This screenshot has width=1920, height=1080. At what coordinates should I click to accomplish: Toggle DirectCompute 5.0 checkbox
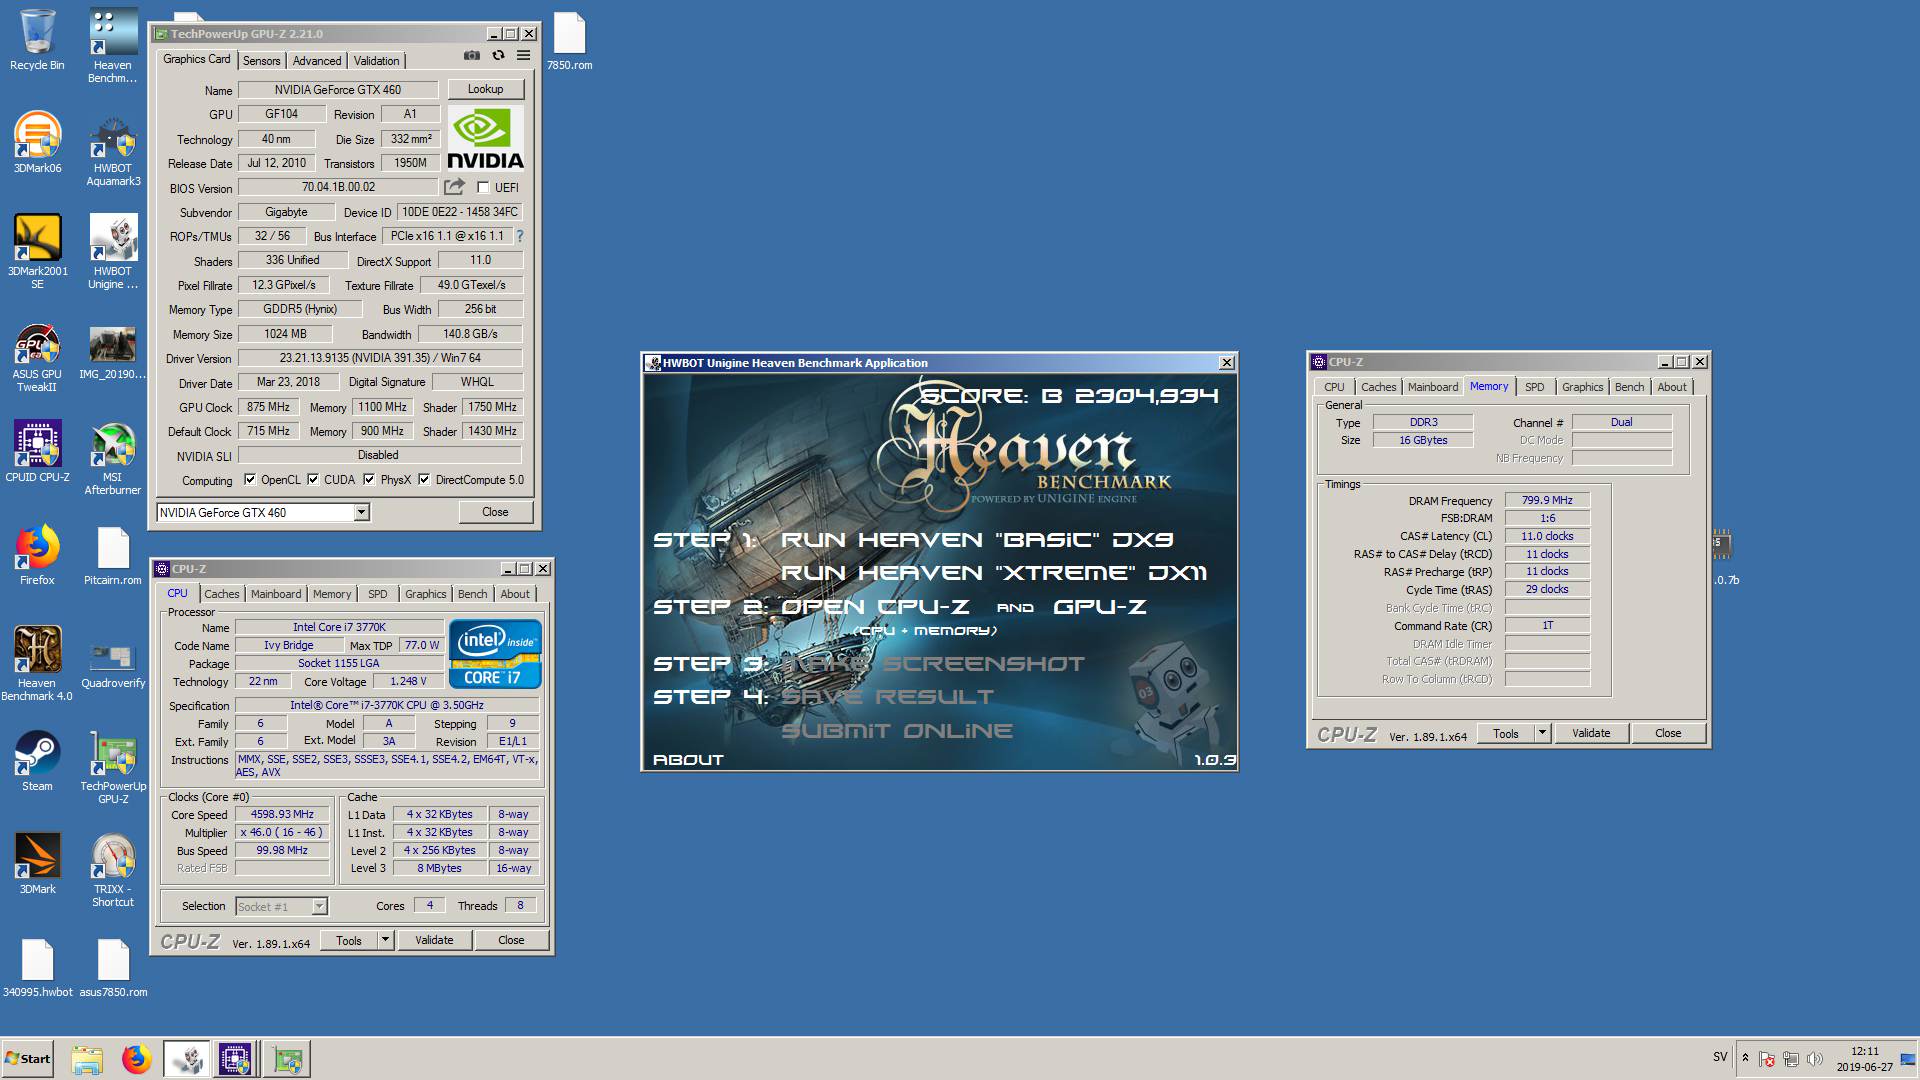tap(424, 479)
